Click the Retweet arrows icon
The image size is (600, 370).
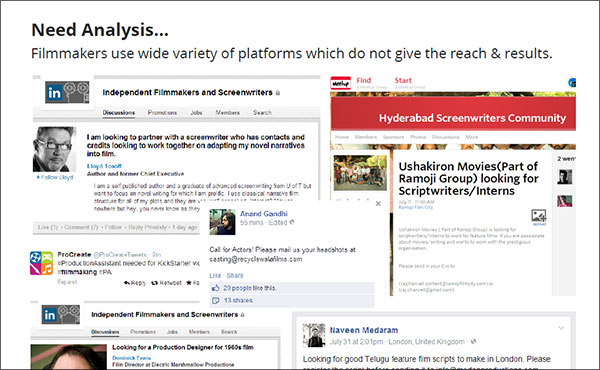point(155,283)
